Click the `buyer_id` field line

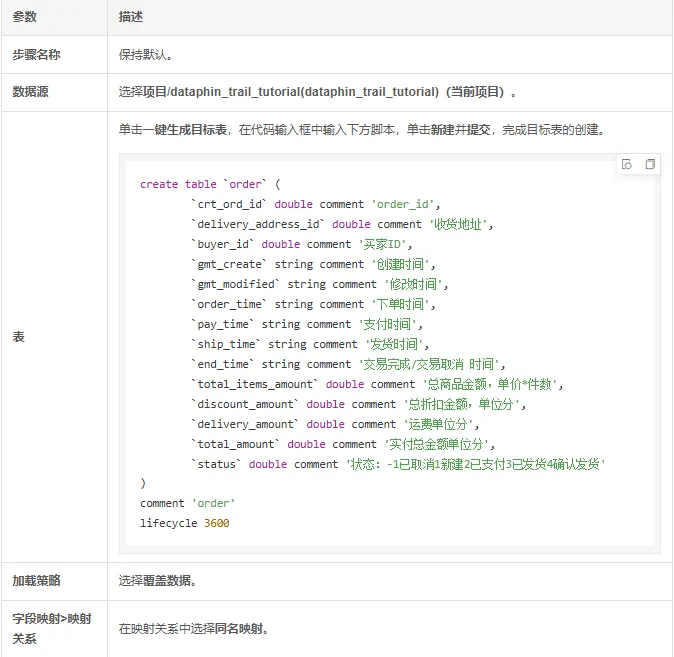pyautogui.click(x=302, y=244)
